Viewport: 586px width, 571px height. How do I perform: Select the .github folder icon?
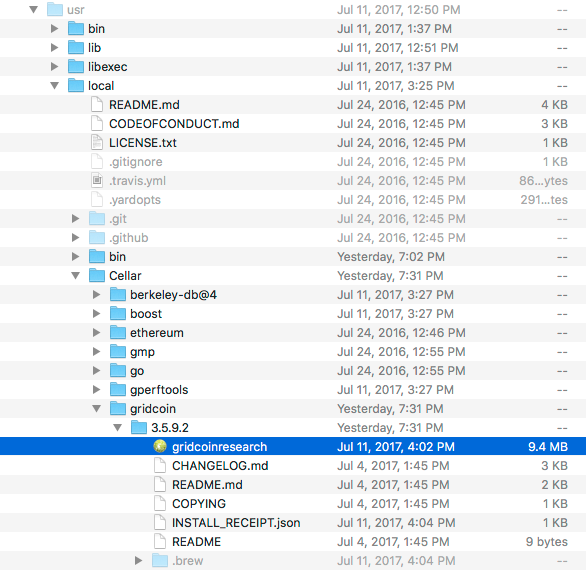pyautogui.click(x=97, y=238)
